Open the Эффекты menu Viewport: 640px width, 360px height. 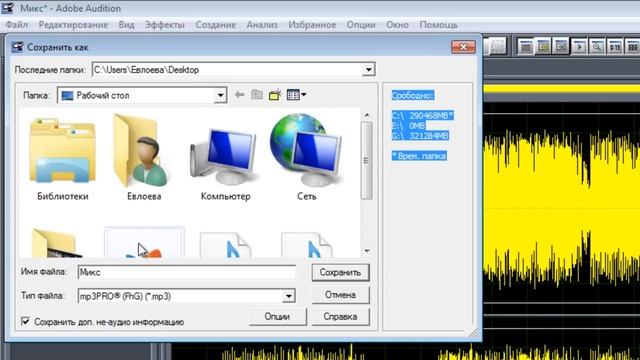click(165, 25)
